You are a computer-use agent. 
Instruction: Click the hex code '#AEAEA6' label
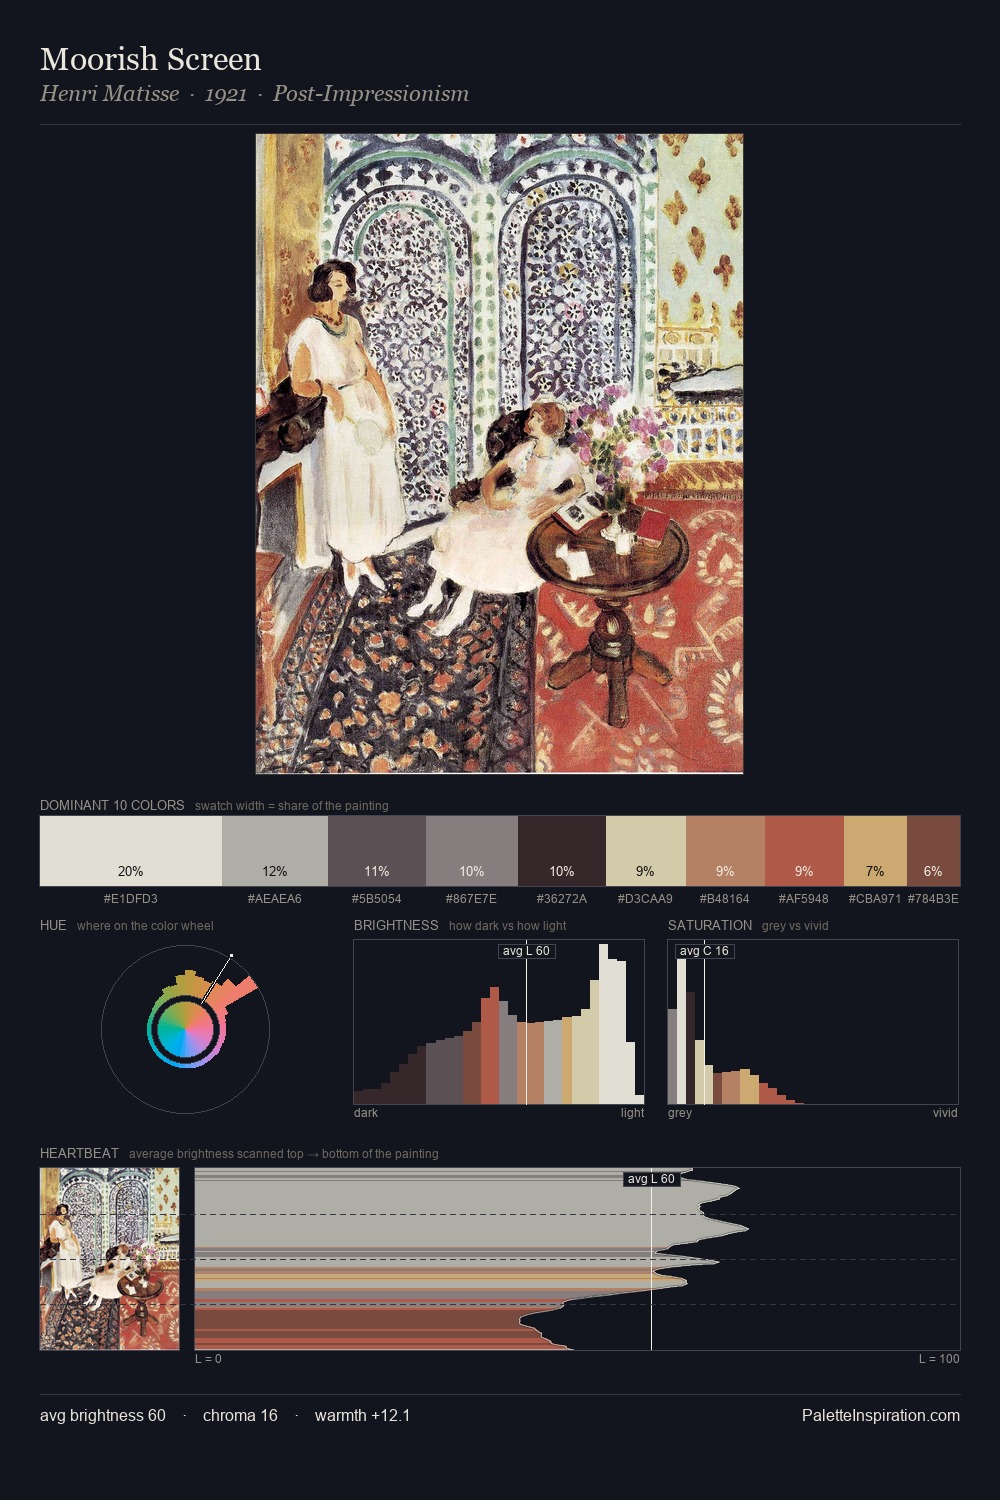click(x=275, y=898)
